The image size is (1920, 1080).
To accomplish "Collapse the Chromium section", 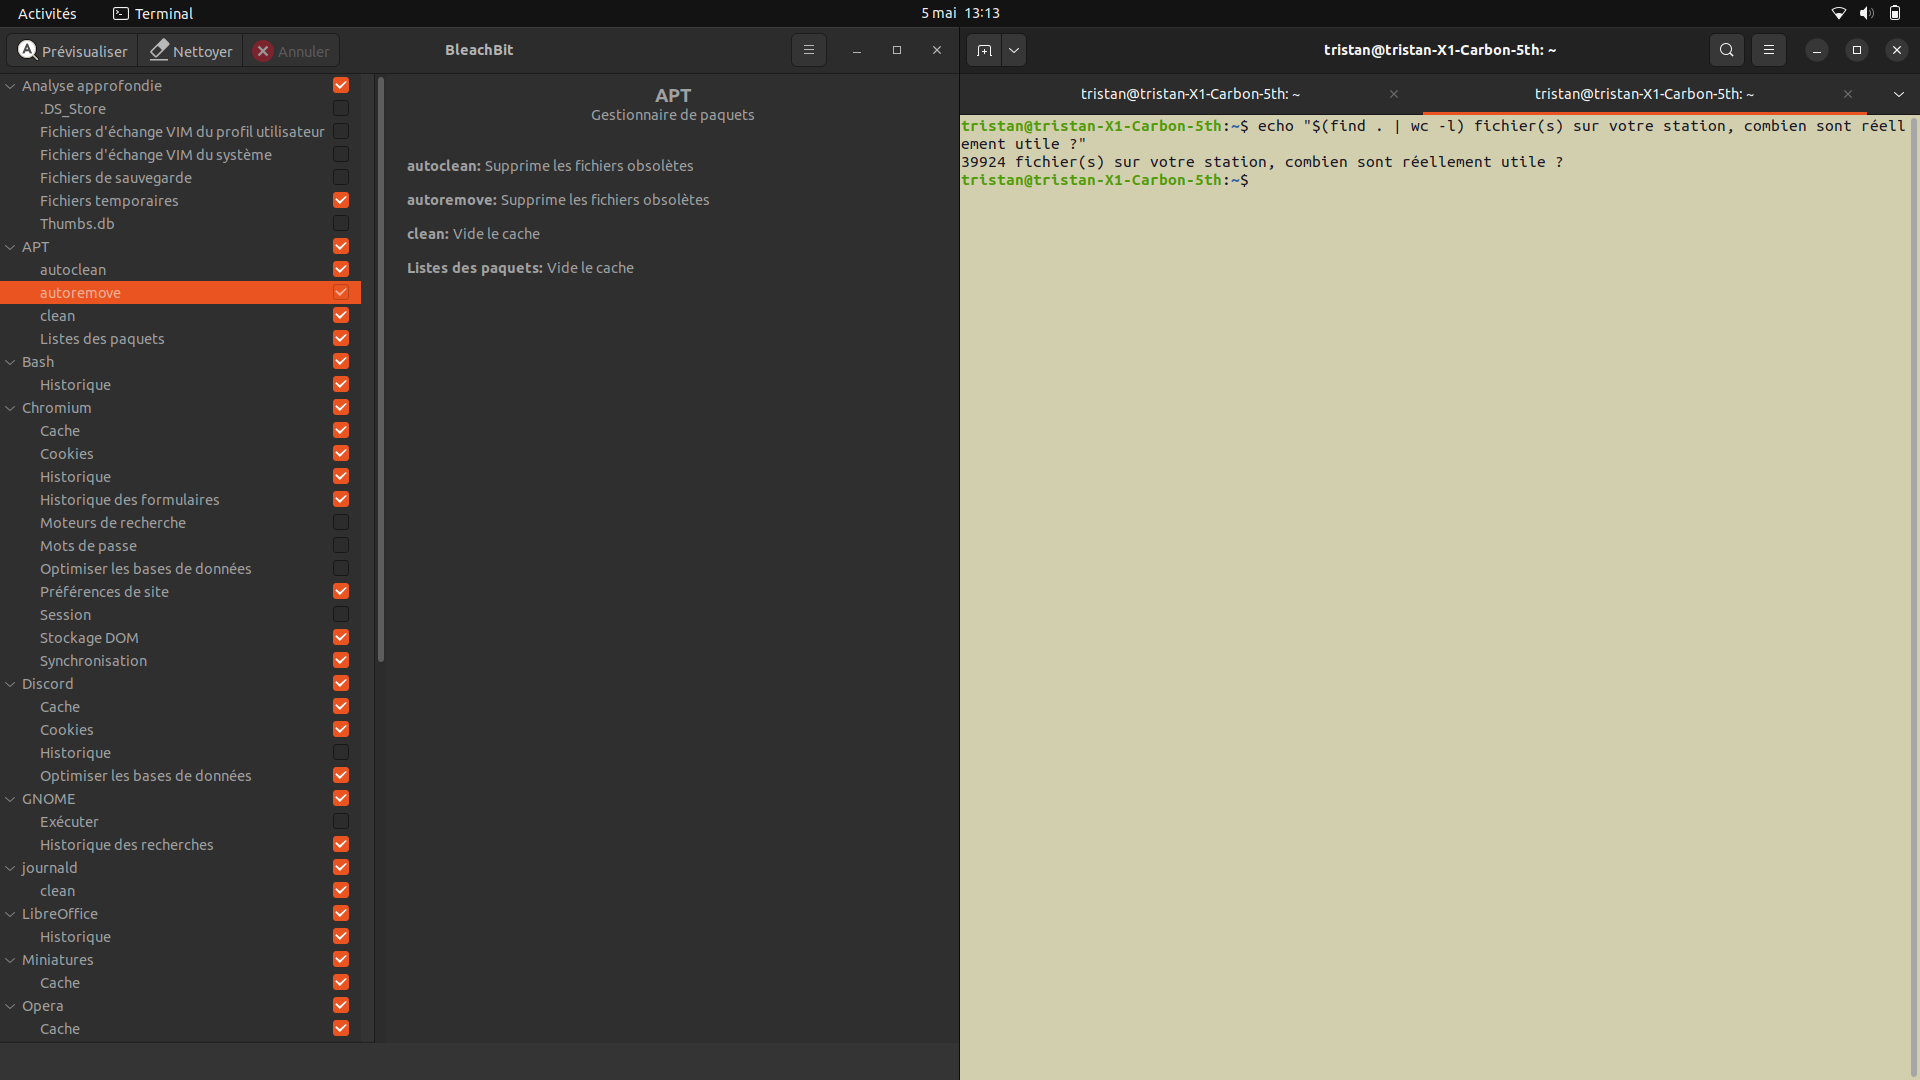I will [x=10, y=407].
